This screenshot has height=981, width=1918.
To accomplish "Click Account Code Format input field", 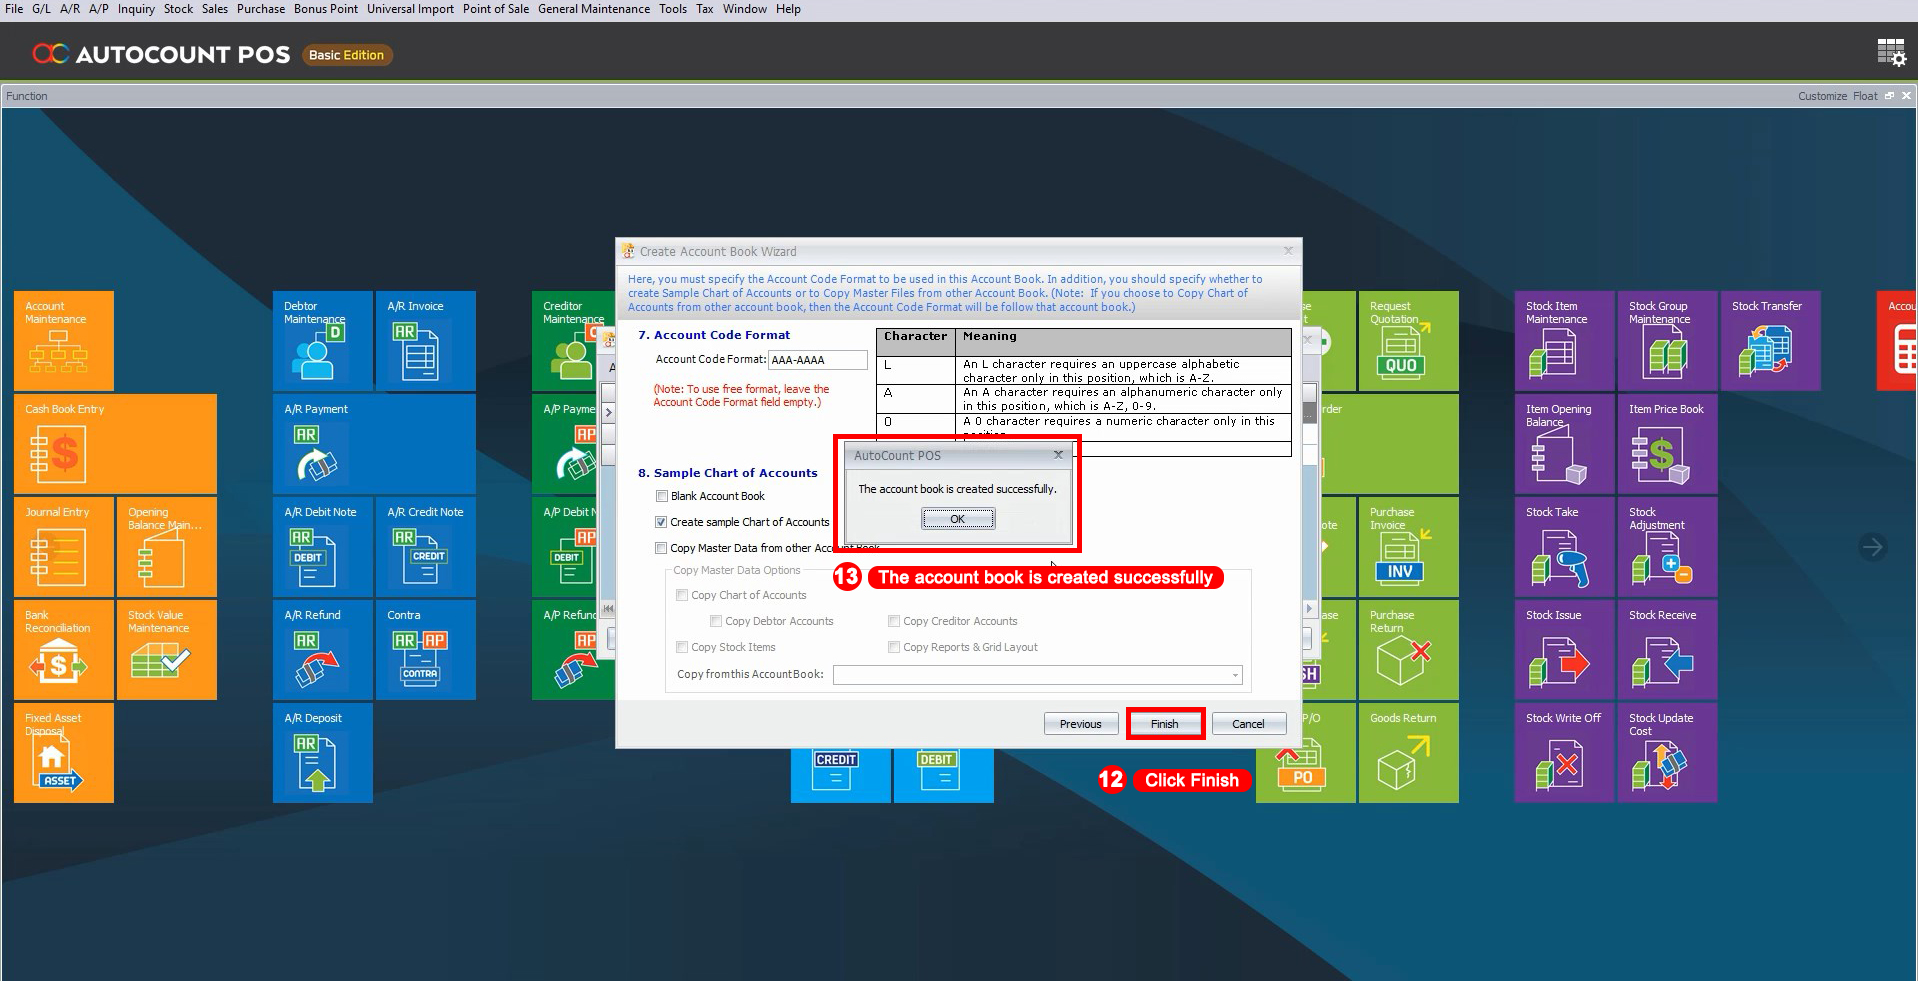I will coord(817,360).
